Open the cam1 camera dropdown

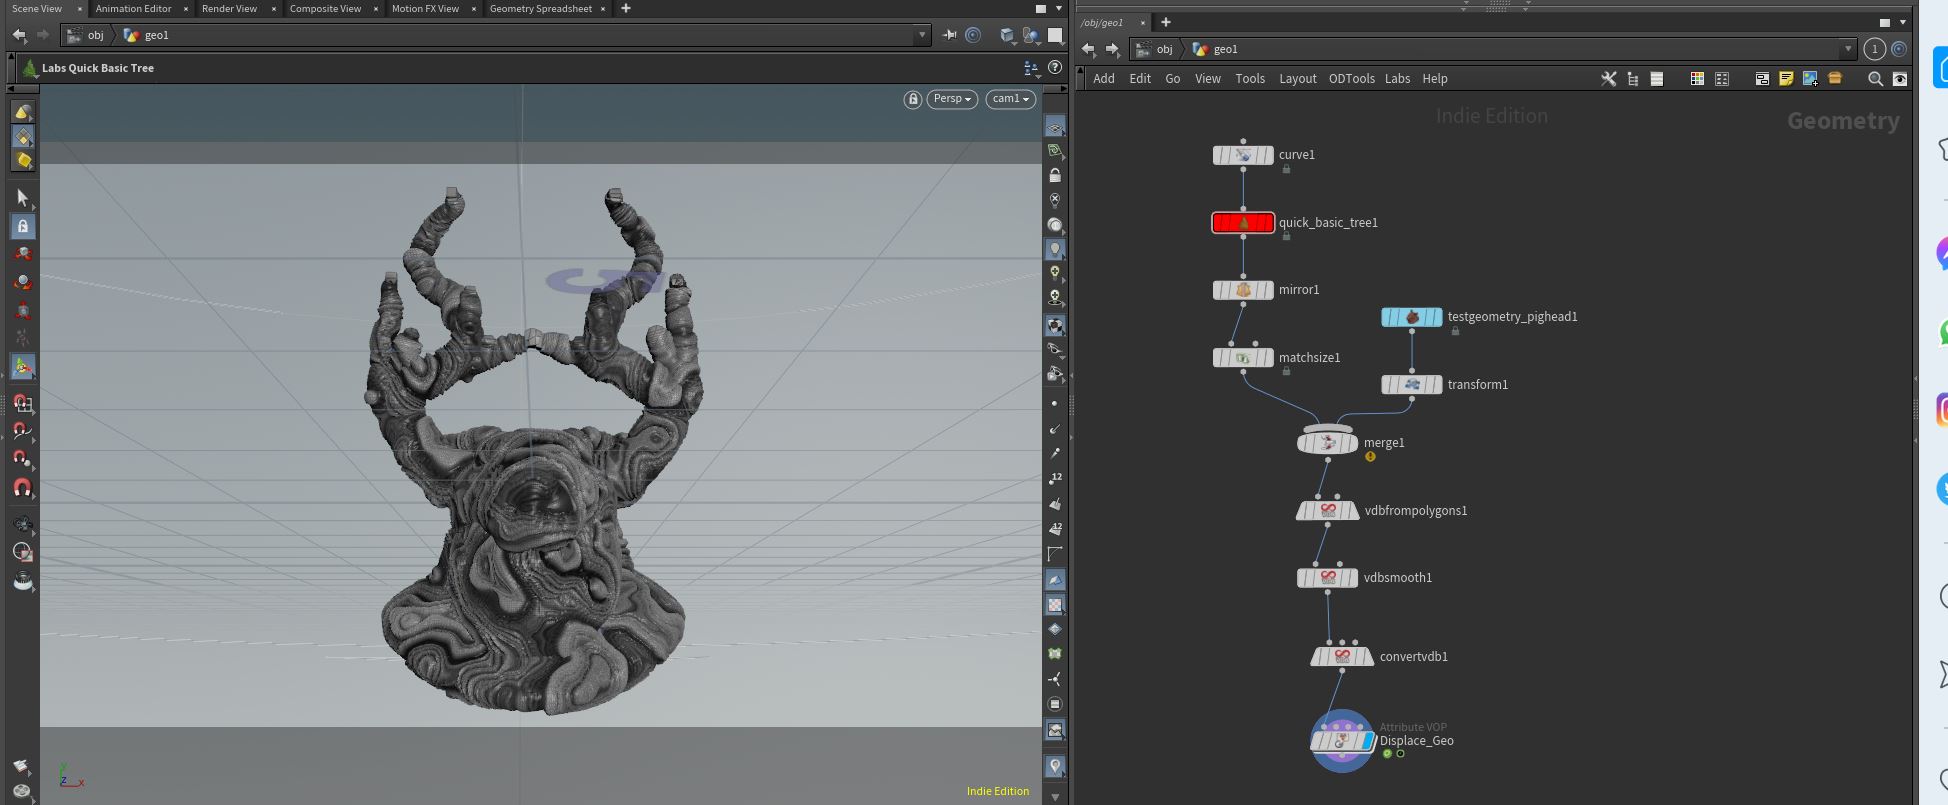(x=1010, y=99)
